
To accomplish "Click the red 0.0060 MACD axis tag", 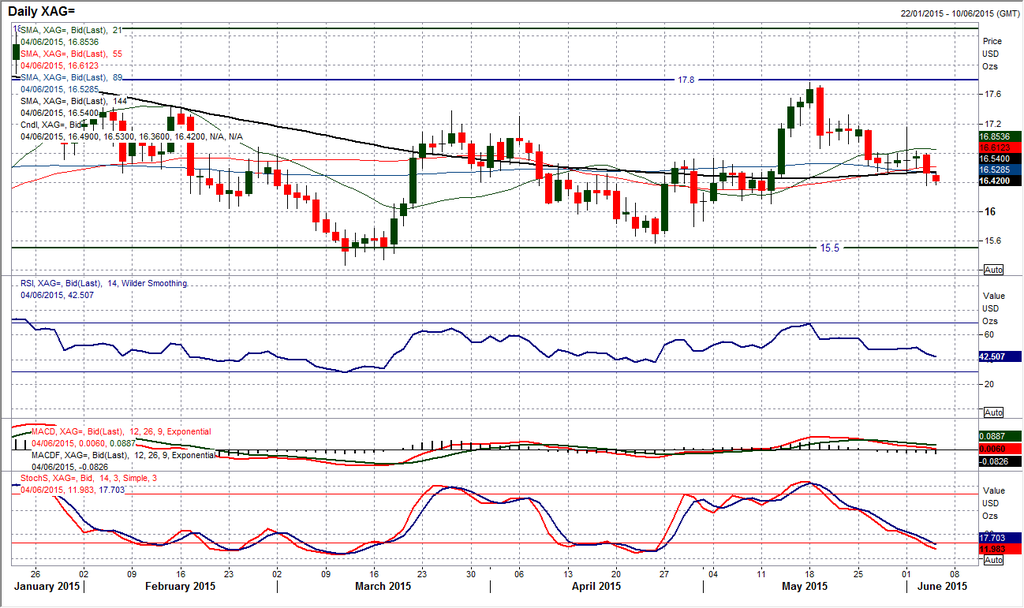I will (999, 449).
